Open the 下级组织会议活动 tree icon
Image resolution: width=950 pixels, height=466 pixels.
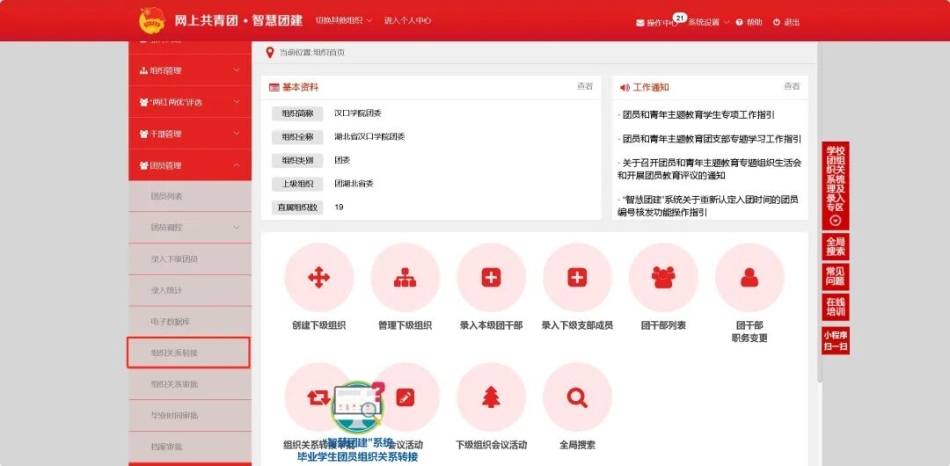491,397
